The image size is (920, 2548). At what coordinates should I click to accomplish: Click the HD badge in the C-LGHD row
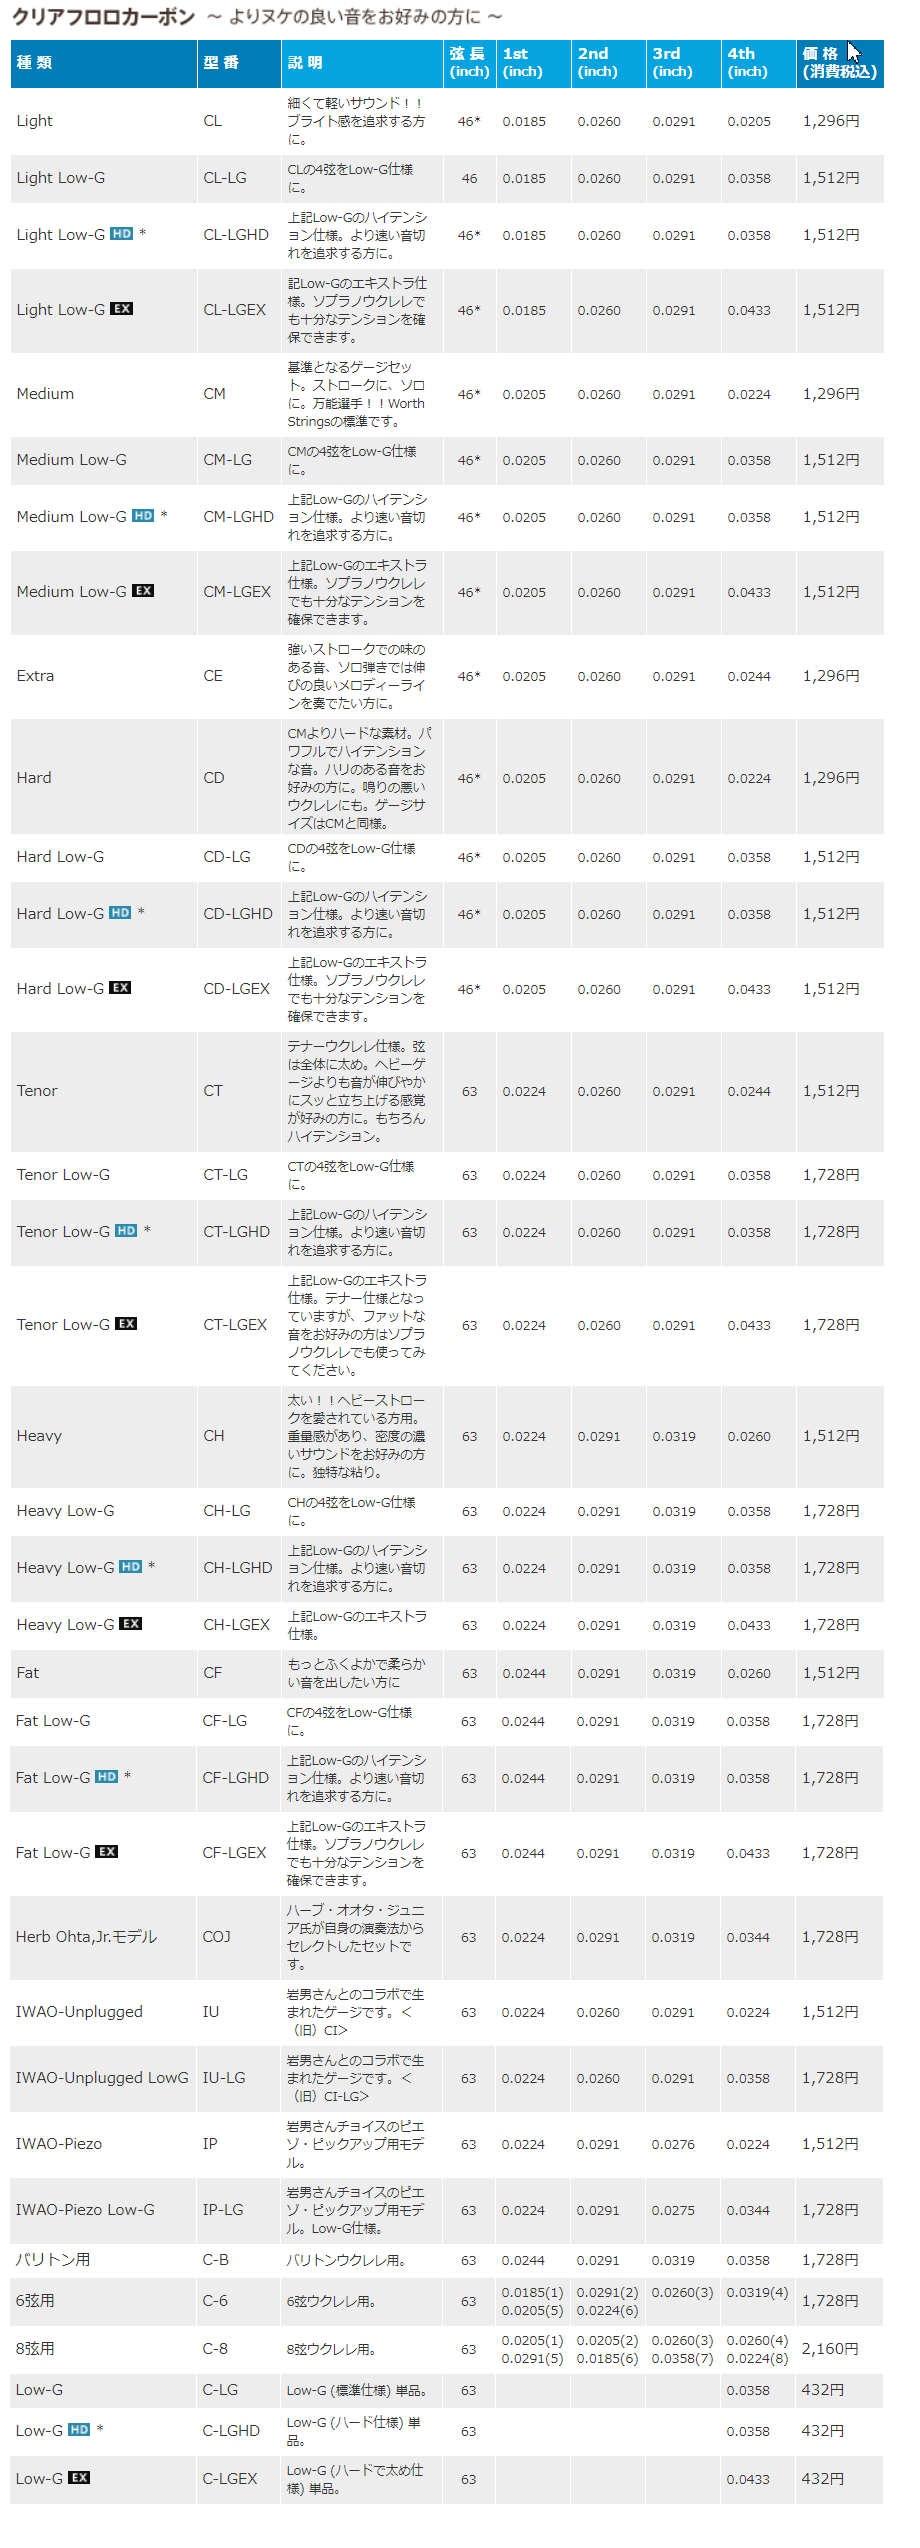click(79, 2430)
